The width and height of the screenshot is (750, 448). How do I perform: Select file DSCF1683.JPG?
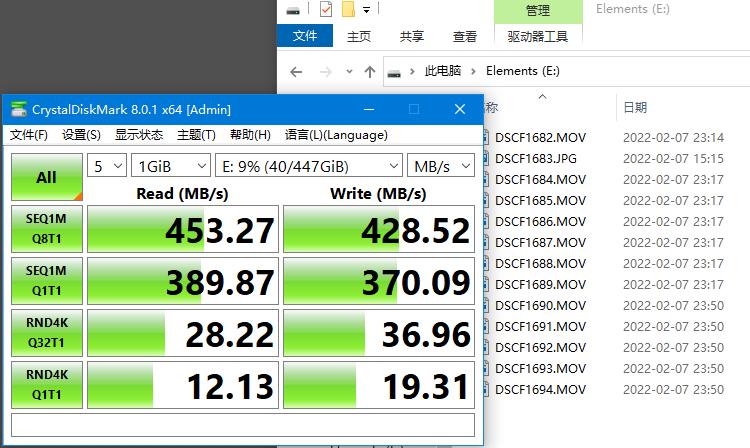click(536, 159)
